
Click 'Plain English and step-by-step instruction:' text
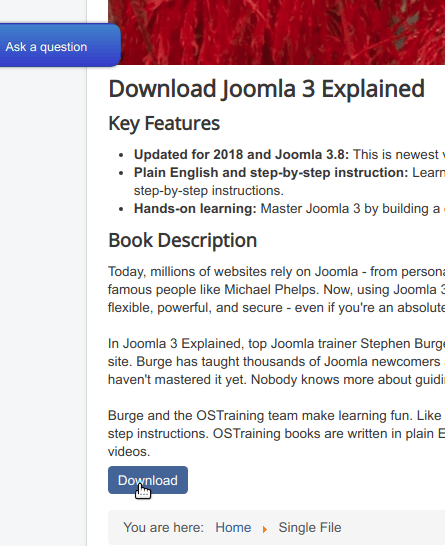coord(271,172)
